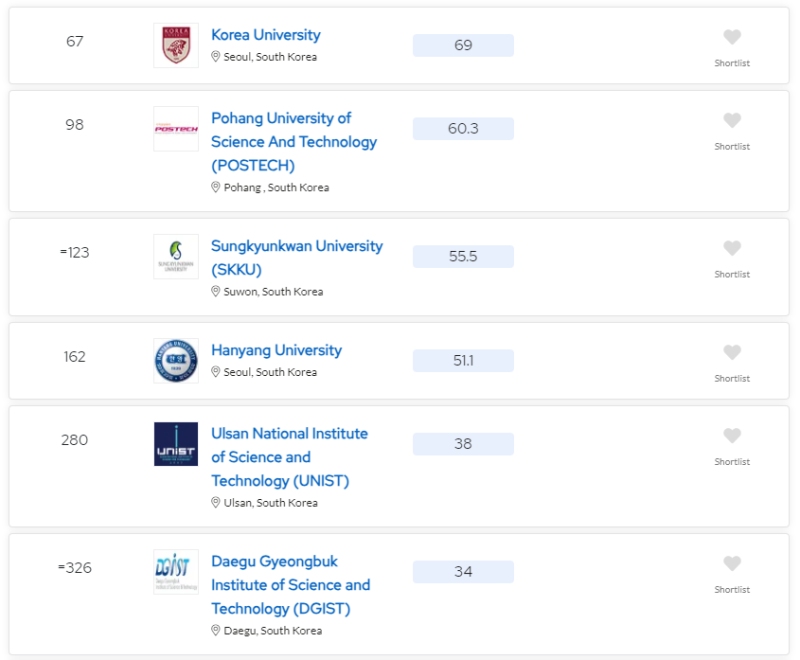
Task: Open Korea University profile link
Action: tap(266, 35)
